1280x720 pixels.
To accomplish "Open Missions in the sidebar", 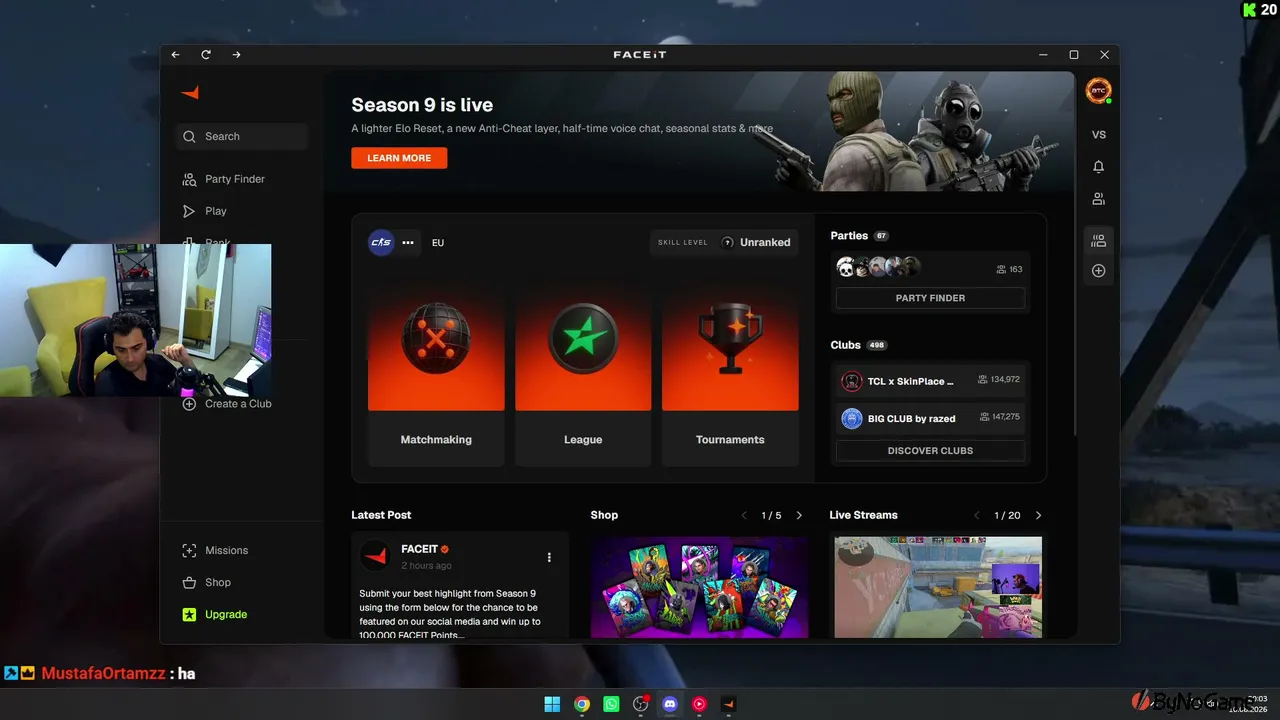I will (226, 551).
